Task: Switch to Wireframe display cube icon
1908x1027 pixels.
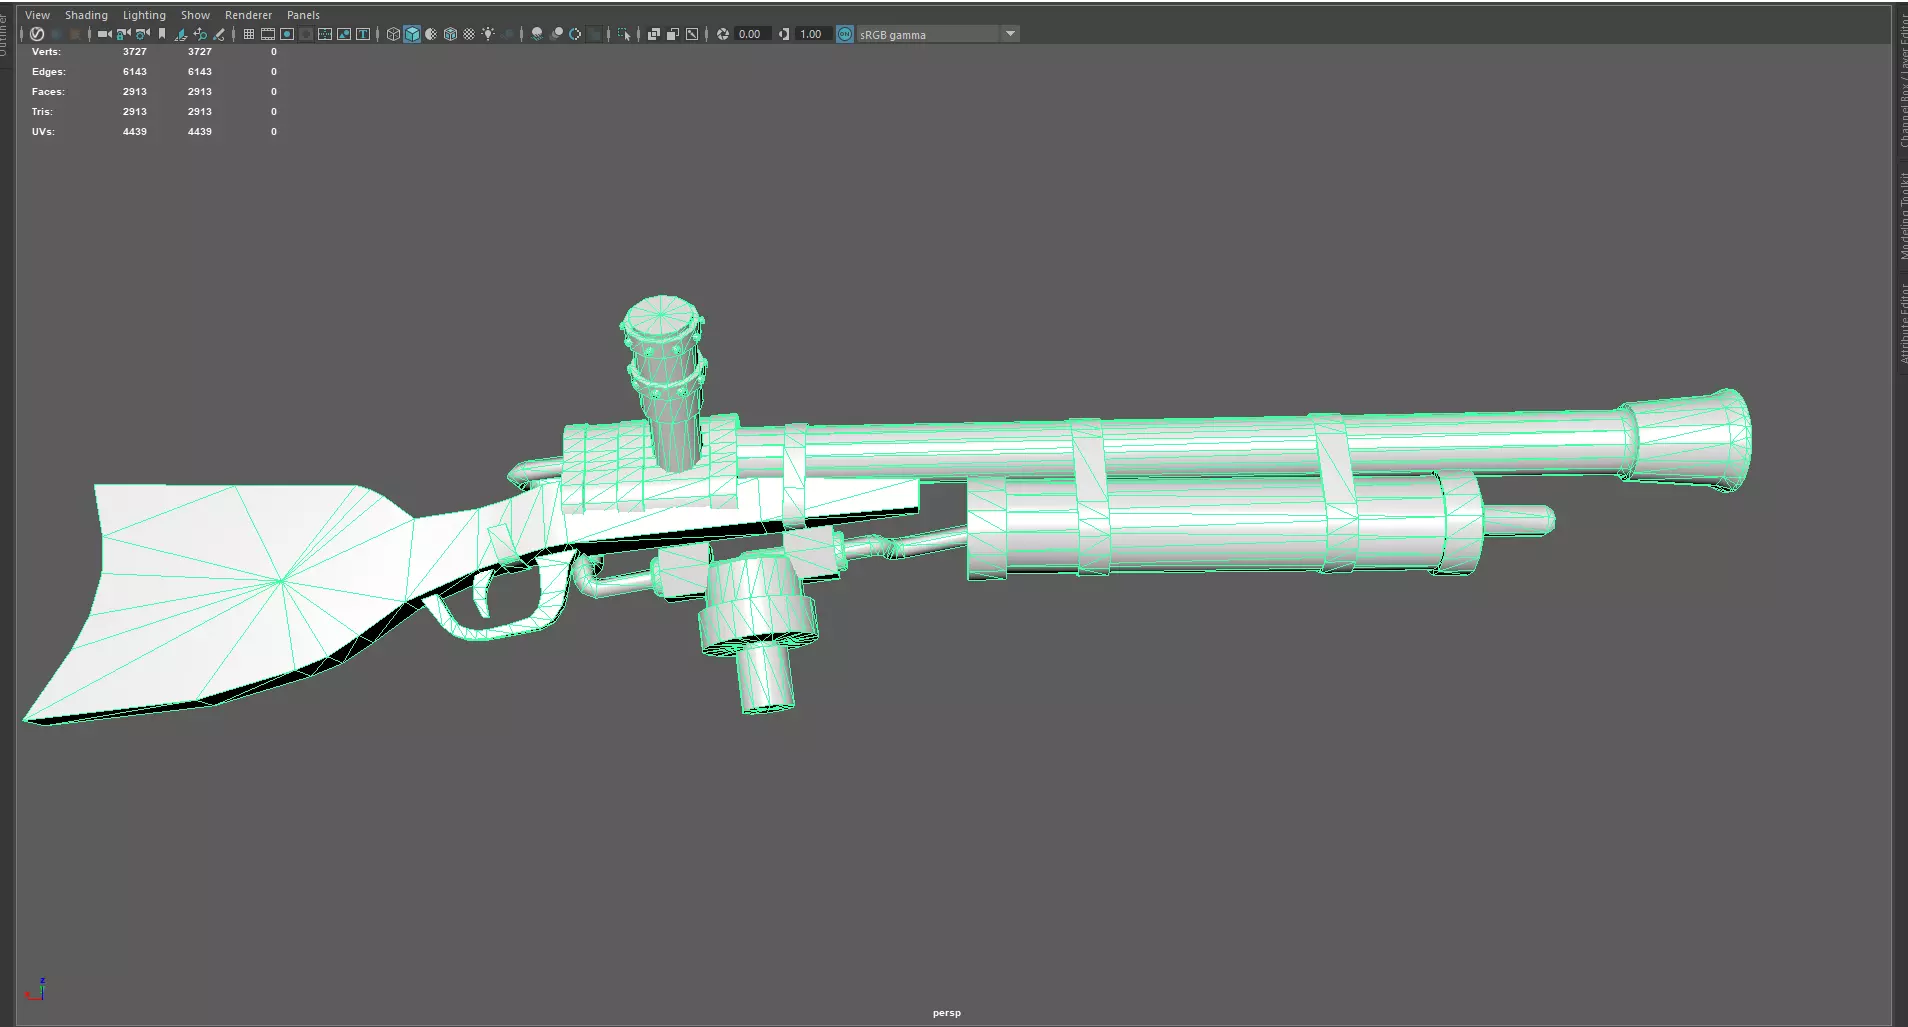Action: [393, 34]
